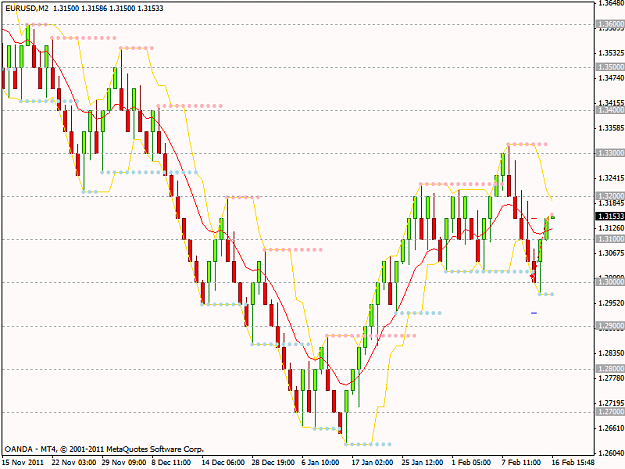Select the 25 Jan 12:00 time label

(x=422, y=463)
